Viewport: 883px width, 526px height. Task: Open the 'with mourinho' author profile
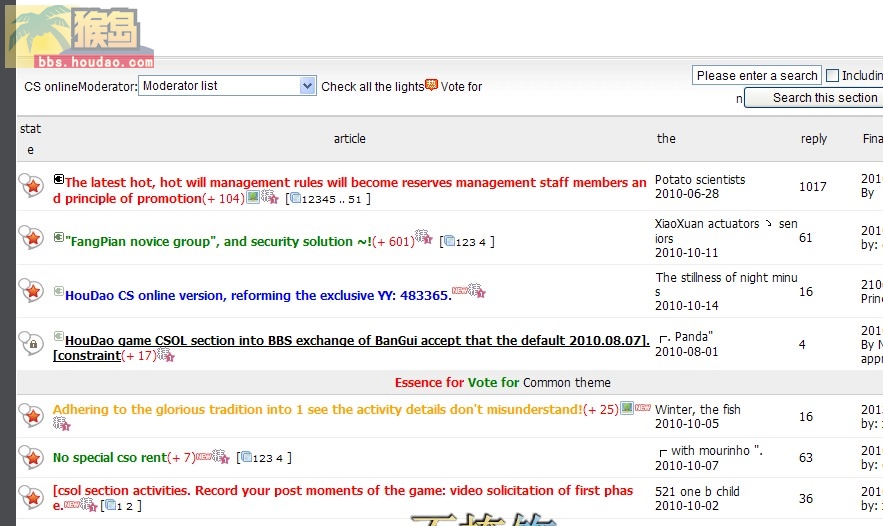(711, 451)
